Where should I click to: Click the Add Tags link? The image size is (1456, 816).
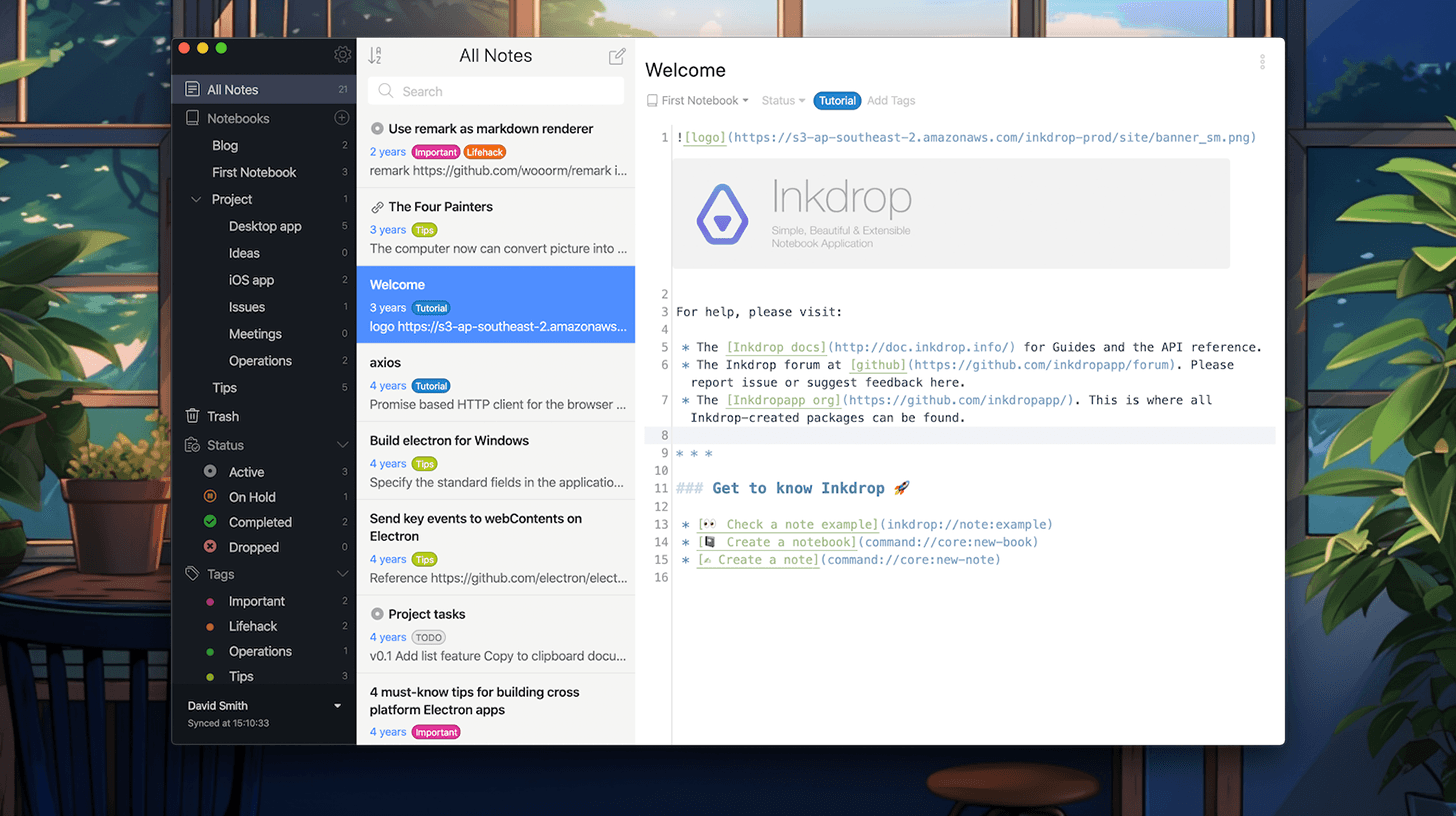click(x=891, y=100)
